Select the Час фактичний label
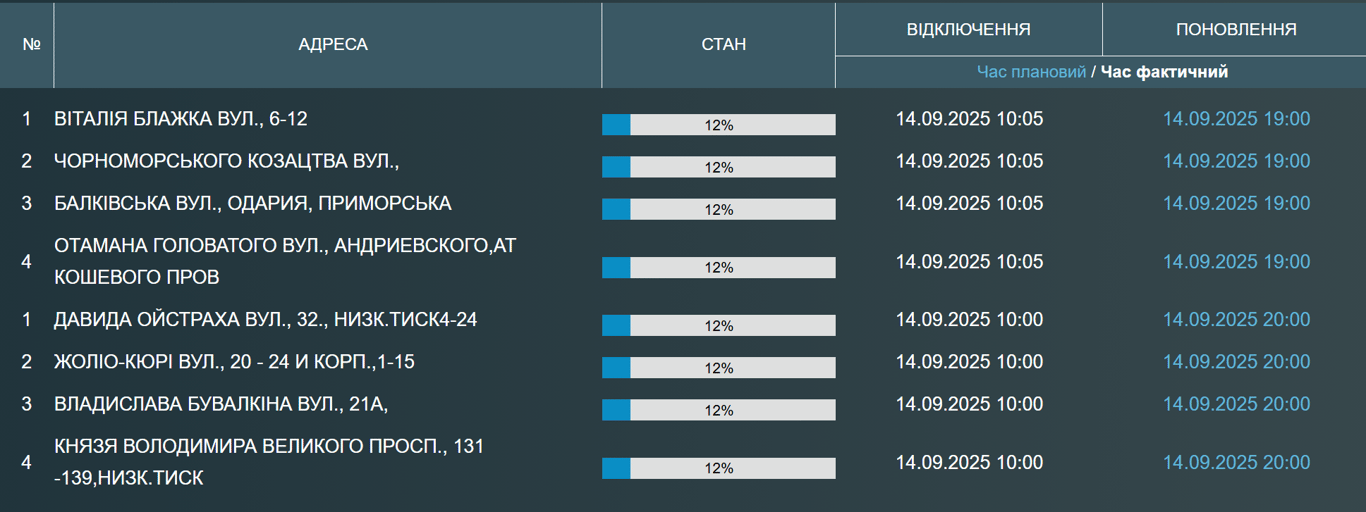 (x=1165, y=72)
